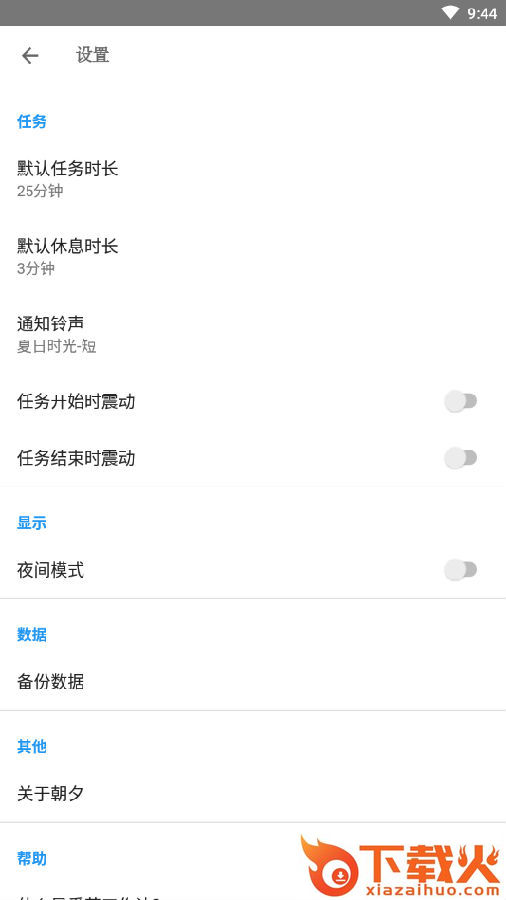Tap the 任务 section header
Image resolution: width=506 pixels, height=900 pixels.
tap(32, 122)
